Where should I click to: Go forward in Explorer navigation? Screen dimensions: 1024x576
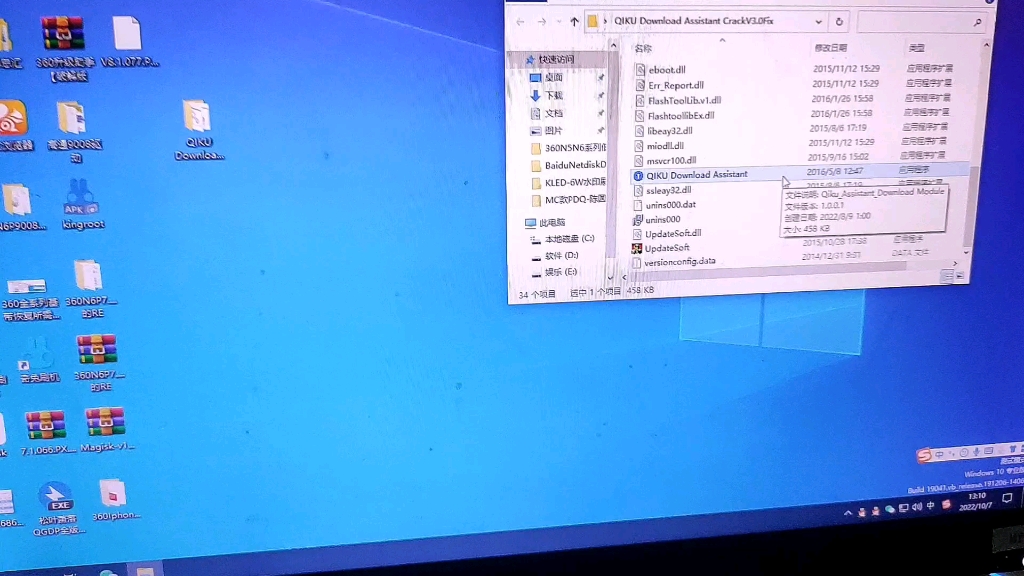coord(541,22)
